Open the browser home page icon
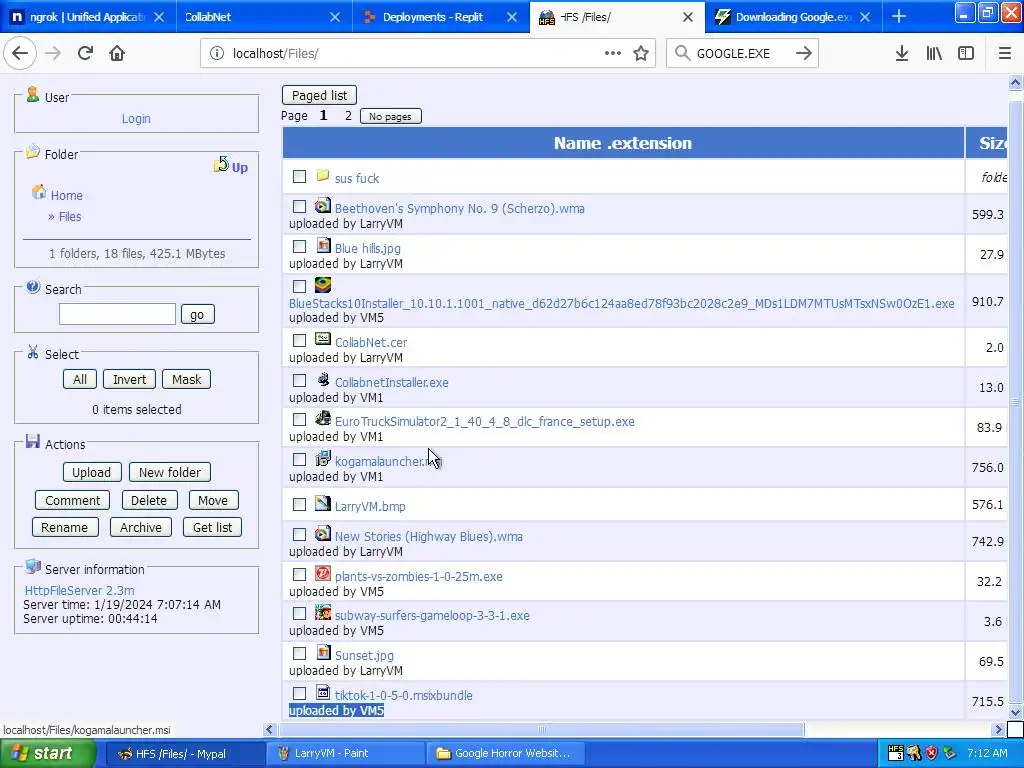 117,54
